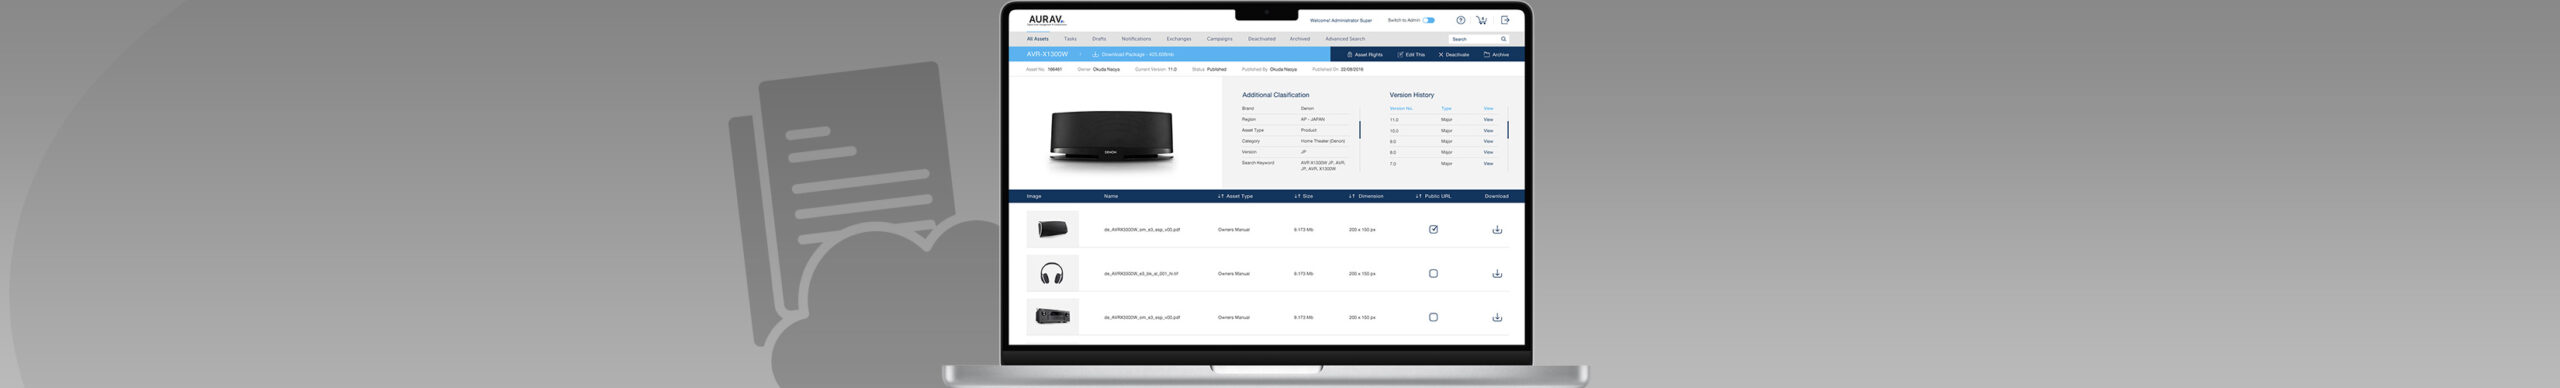Image resolution: width=2560 pixels, height=388 pixels.
Task: Sort table by Size column
Action: [1304, 196]
